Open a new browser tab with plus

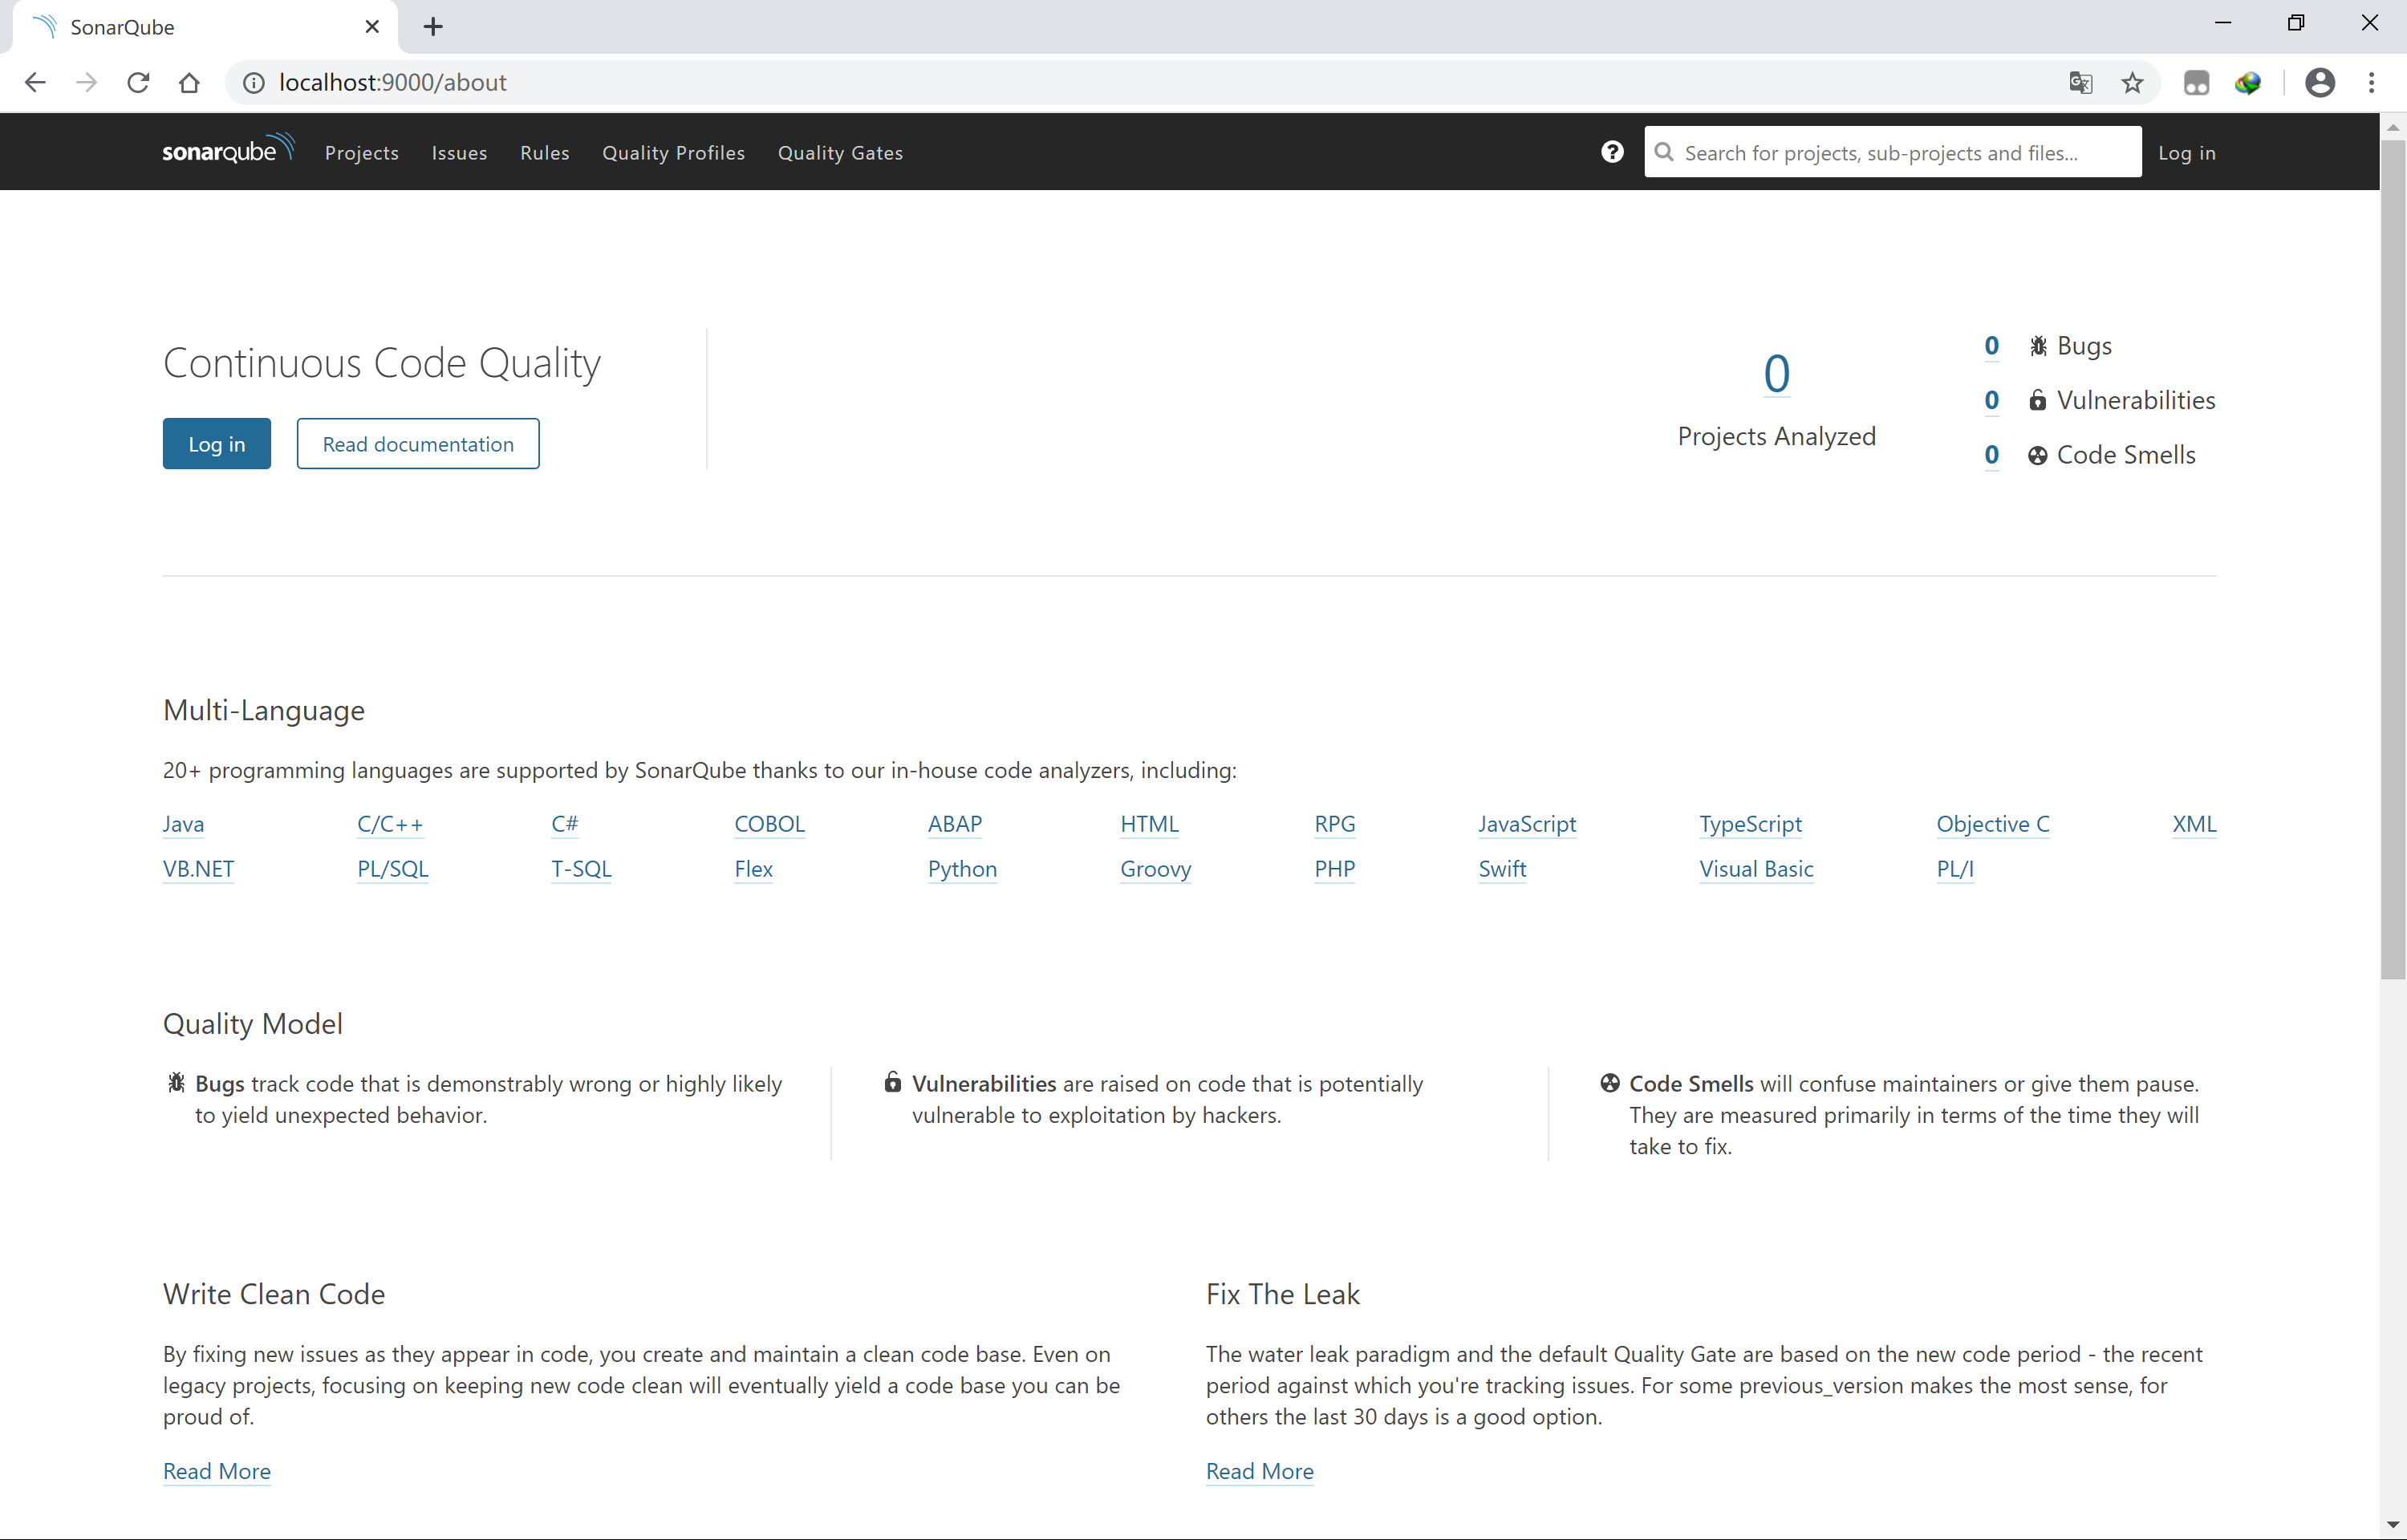[x=433, y=27]
